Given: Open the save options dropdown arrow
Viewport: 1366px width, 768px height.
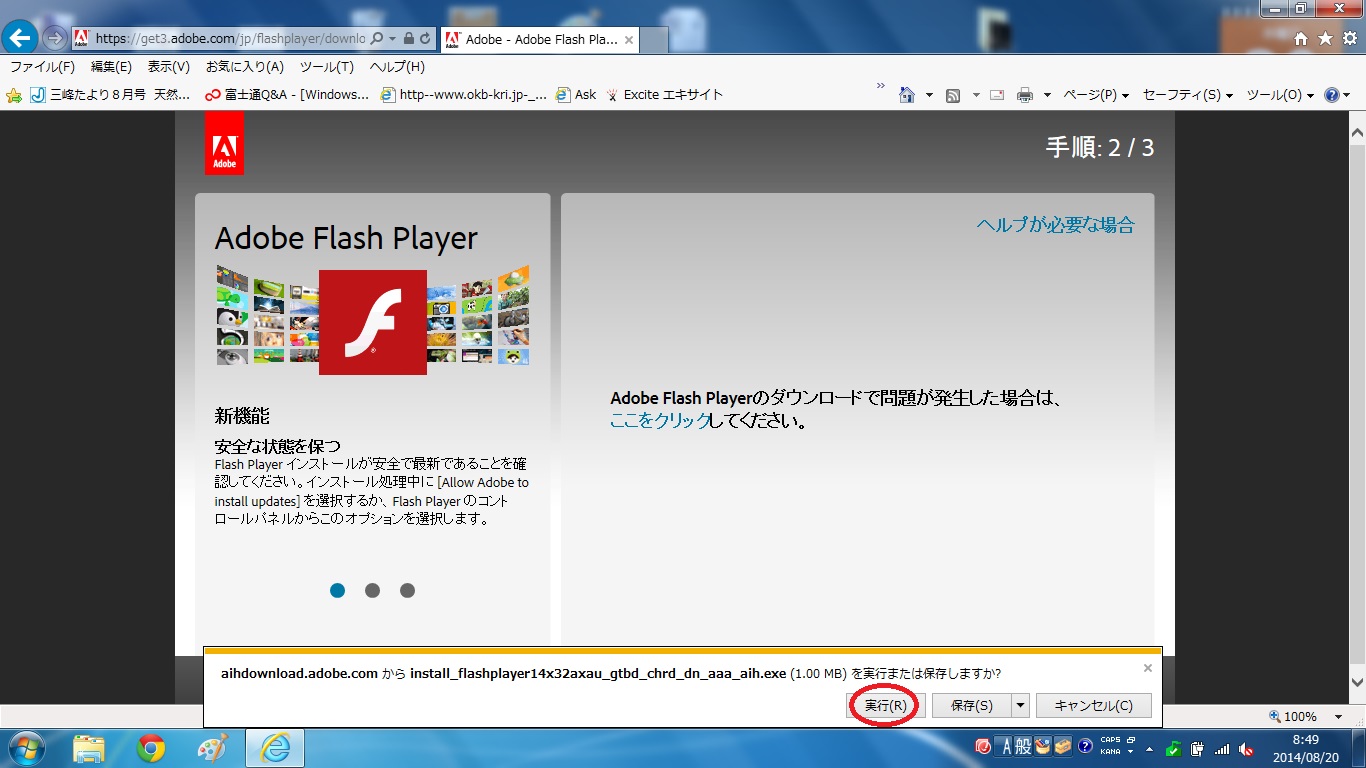Looking at the screenshot, I should pyautogui.click(x=1020, y=705).
